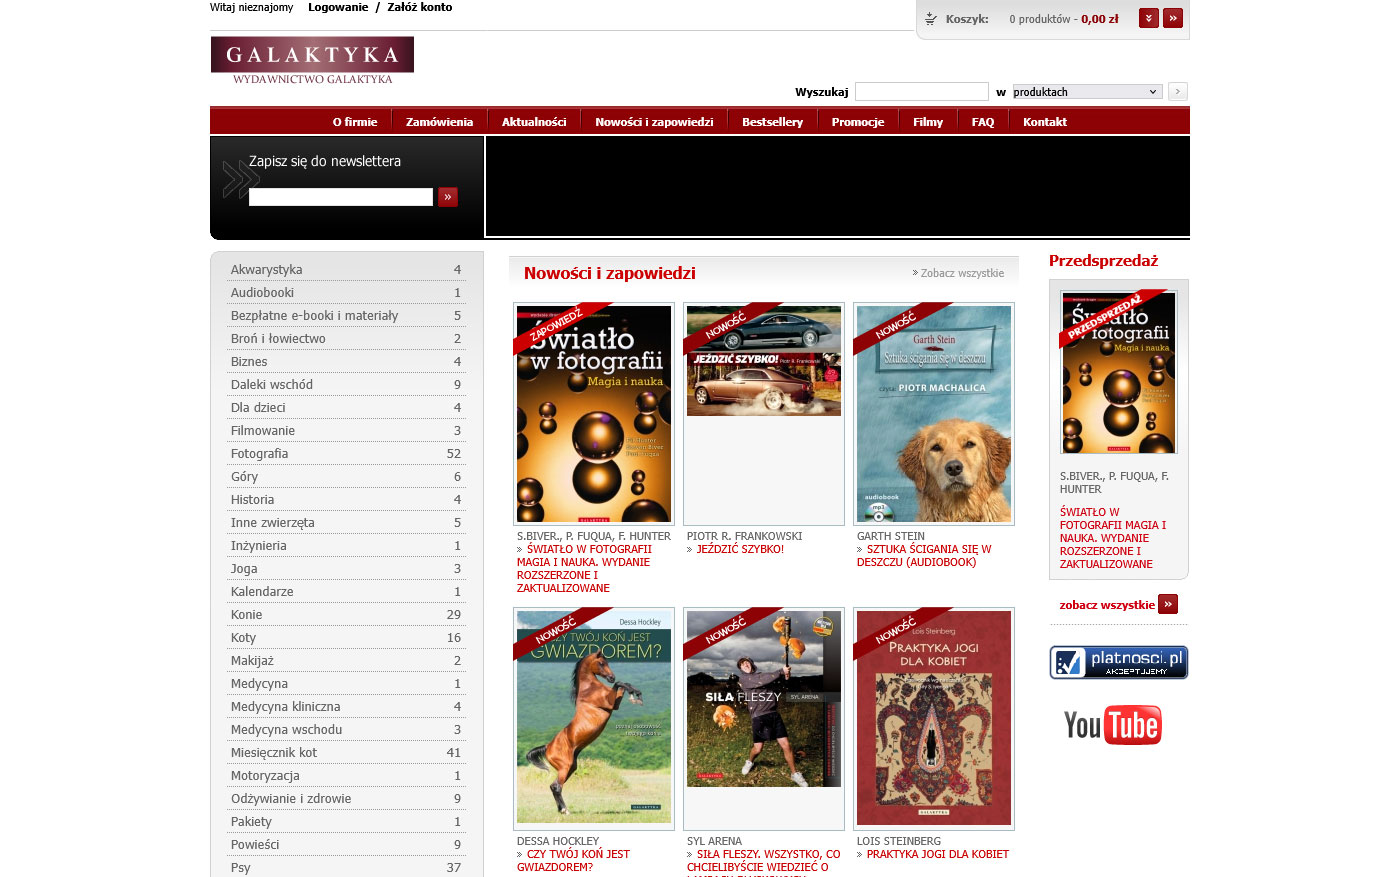Open 'Praktyka jogi dla kobiet' book cover
The height and width of the screenshot is (877, 1400).
(933, 718)
